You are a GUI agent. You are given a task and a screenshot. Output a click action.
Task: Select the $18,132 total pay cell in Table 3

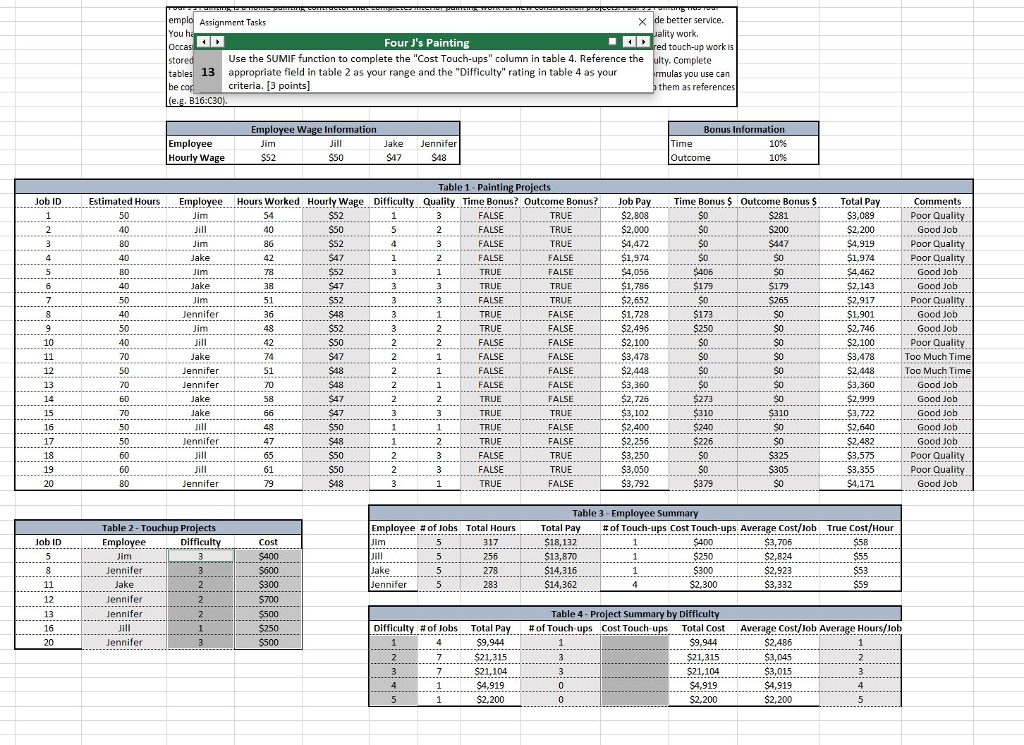560,542
